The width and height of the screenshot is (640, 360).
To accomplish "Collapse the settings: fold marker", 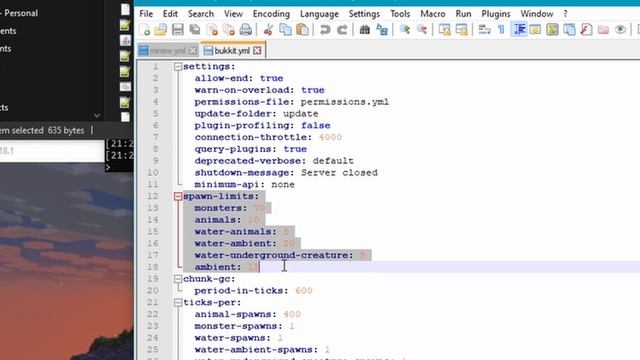I will 178,67.
